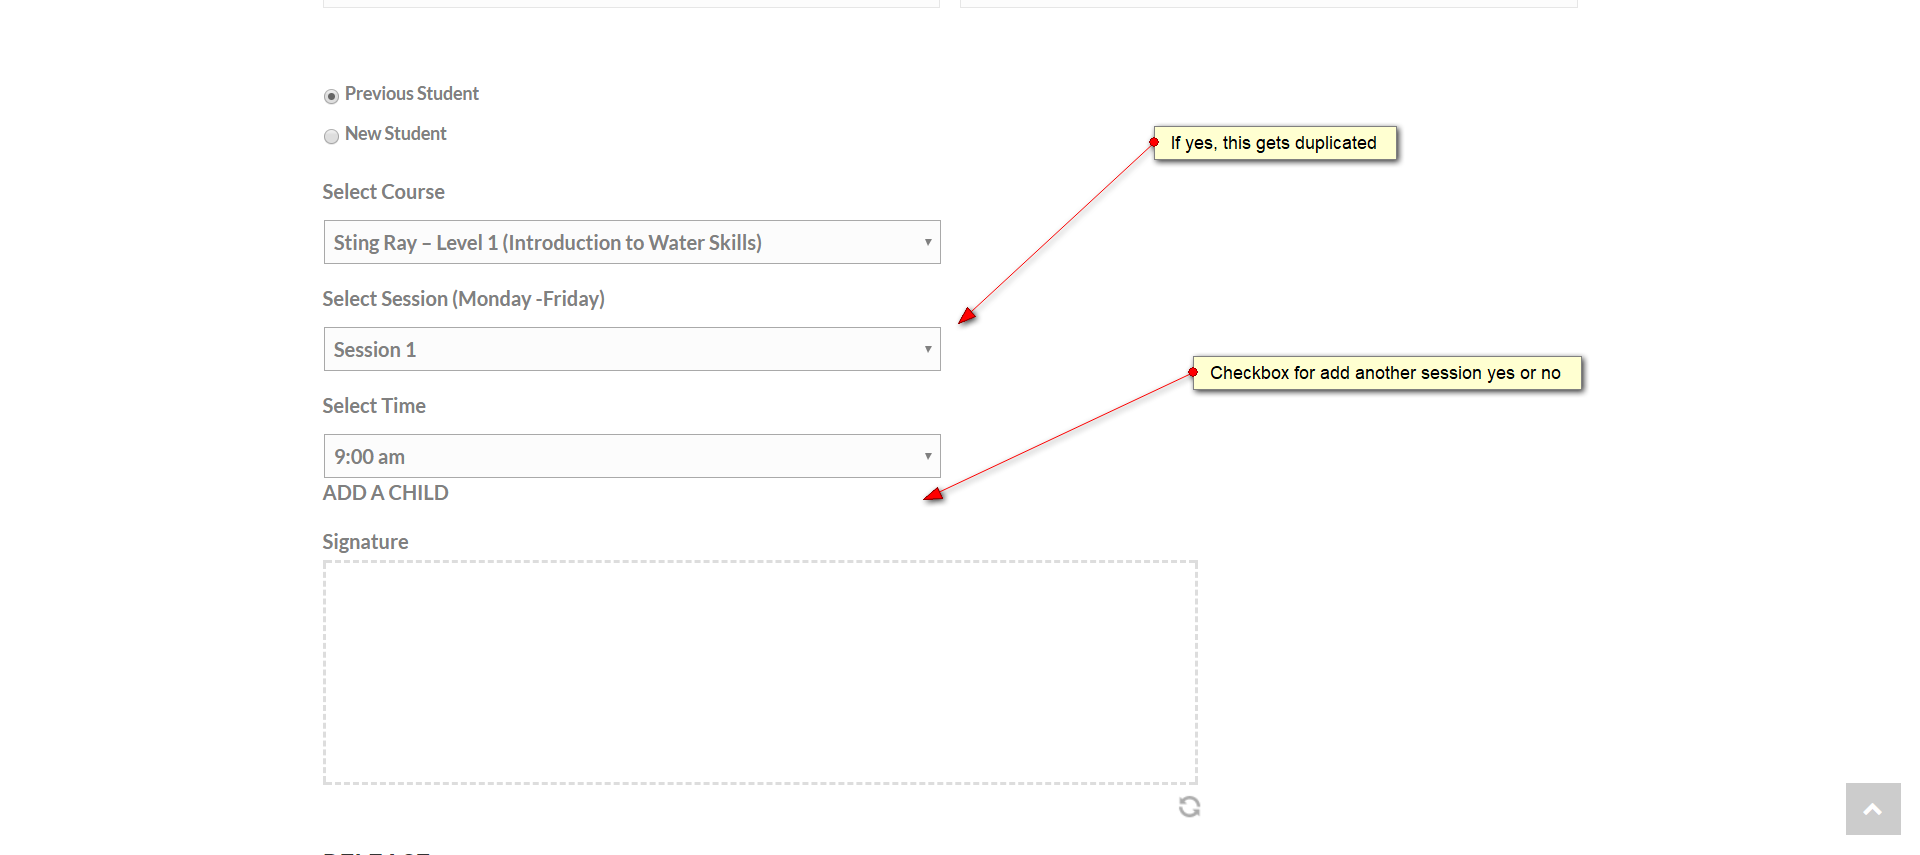The image size is (1920, 855).
Task: Click red arrowhead pointing at Select Session
Action: (966, 316)
